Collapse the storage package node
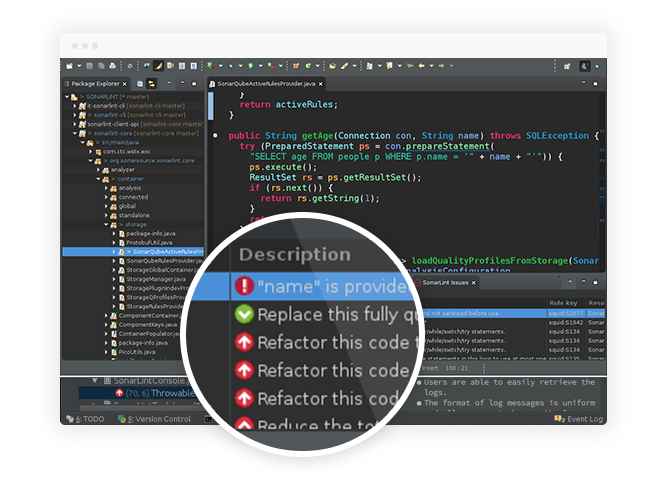 tap(105, 225)
